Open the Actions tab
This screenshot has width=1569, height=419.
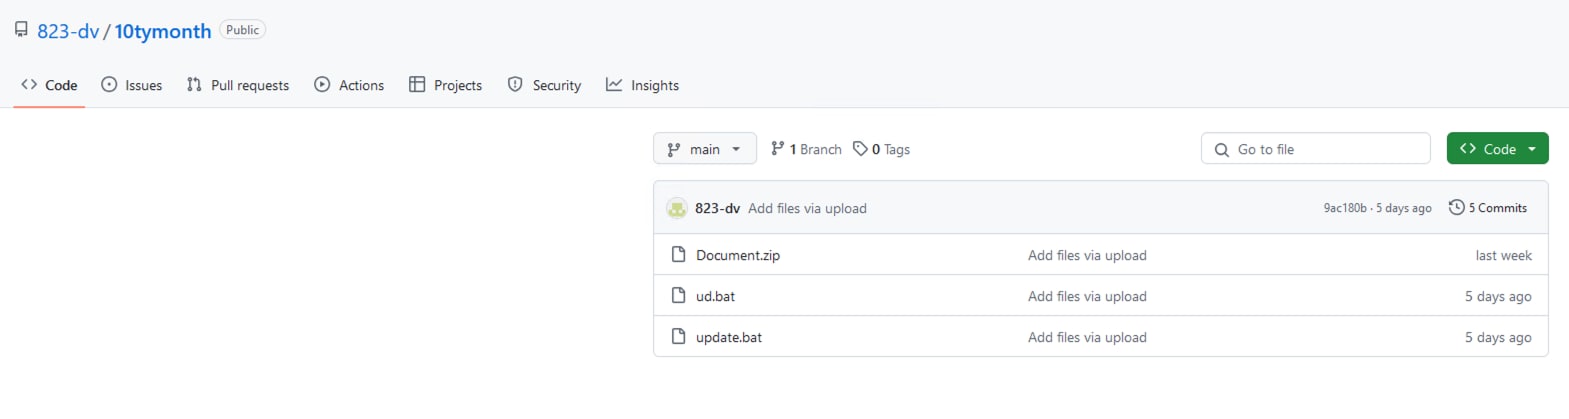tap(349, 85)
